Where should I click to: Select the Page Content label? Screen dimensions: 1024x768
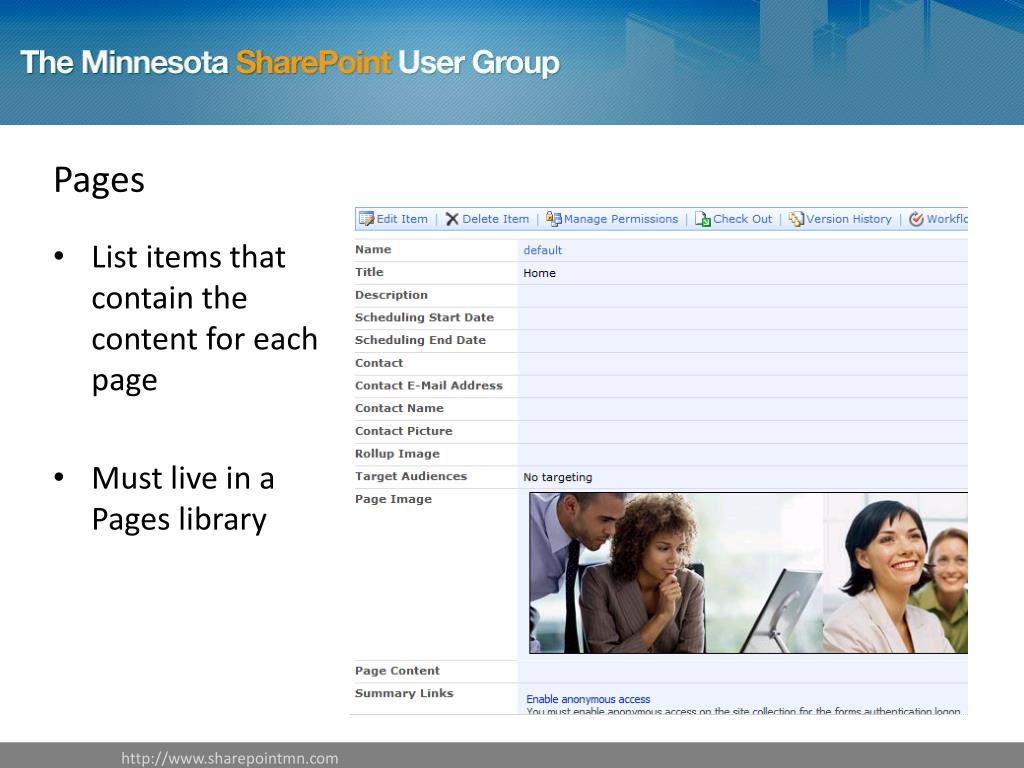point(398,671)
